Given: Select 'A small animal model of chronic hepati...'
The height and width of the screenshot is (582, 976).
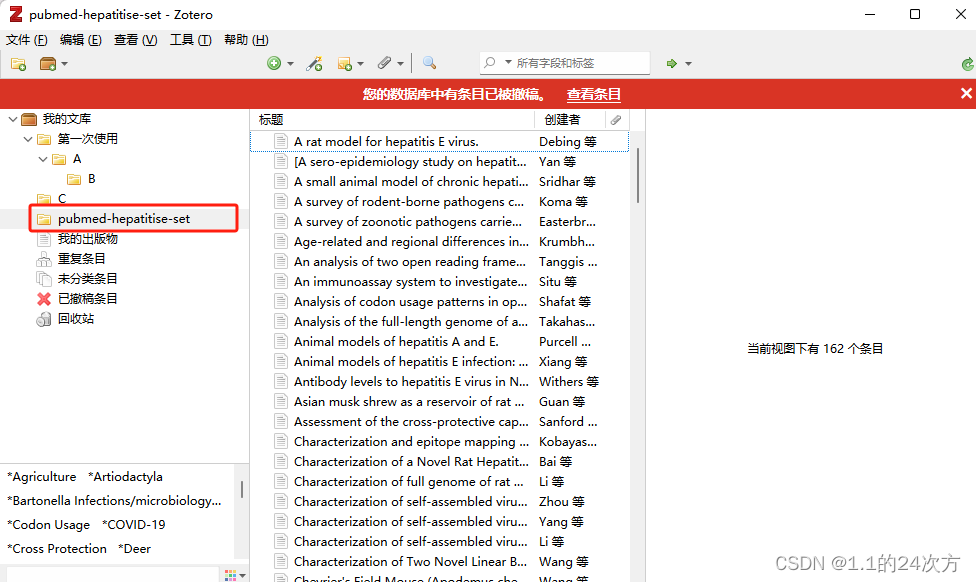Looking at the screenshot, I should coord(439,181).
